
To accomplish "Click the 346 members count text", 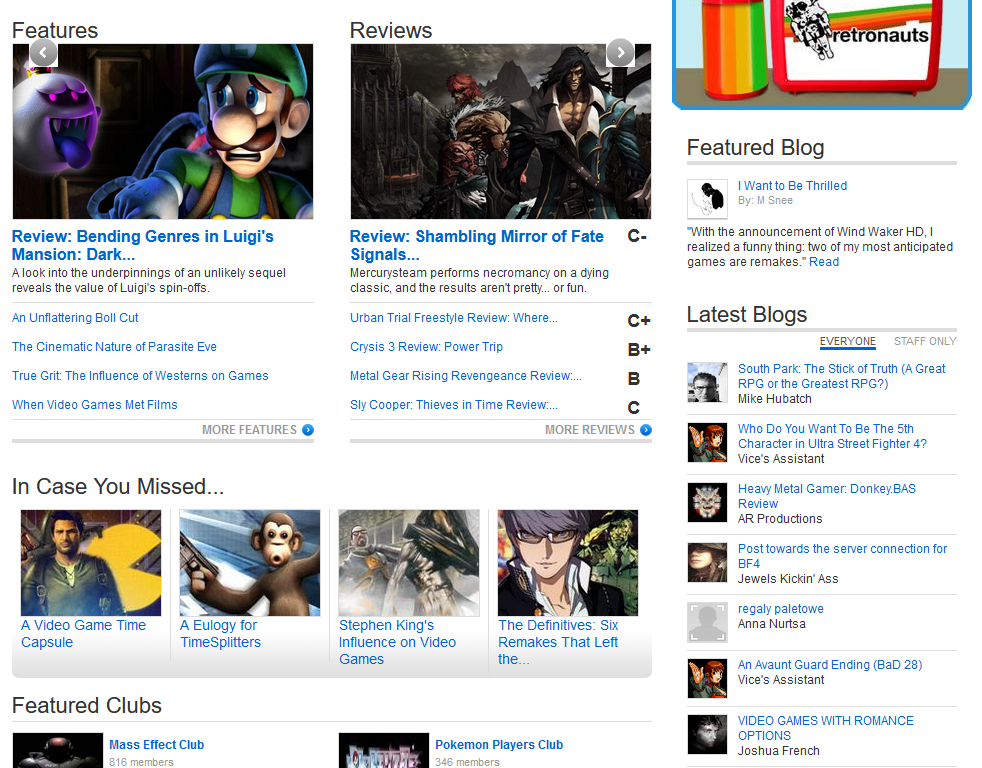I will 467,762.
